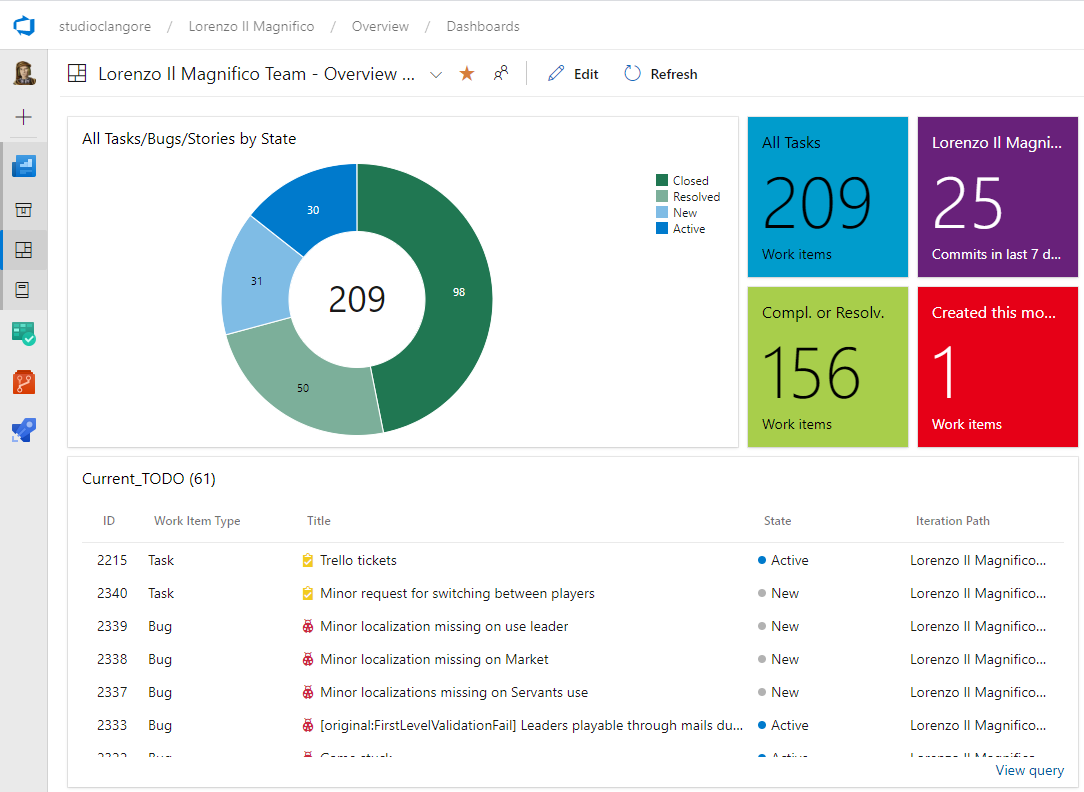Expand the dashboard selector chevron
Screen dimensions: 1084x792
436,75
